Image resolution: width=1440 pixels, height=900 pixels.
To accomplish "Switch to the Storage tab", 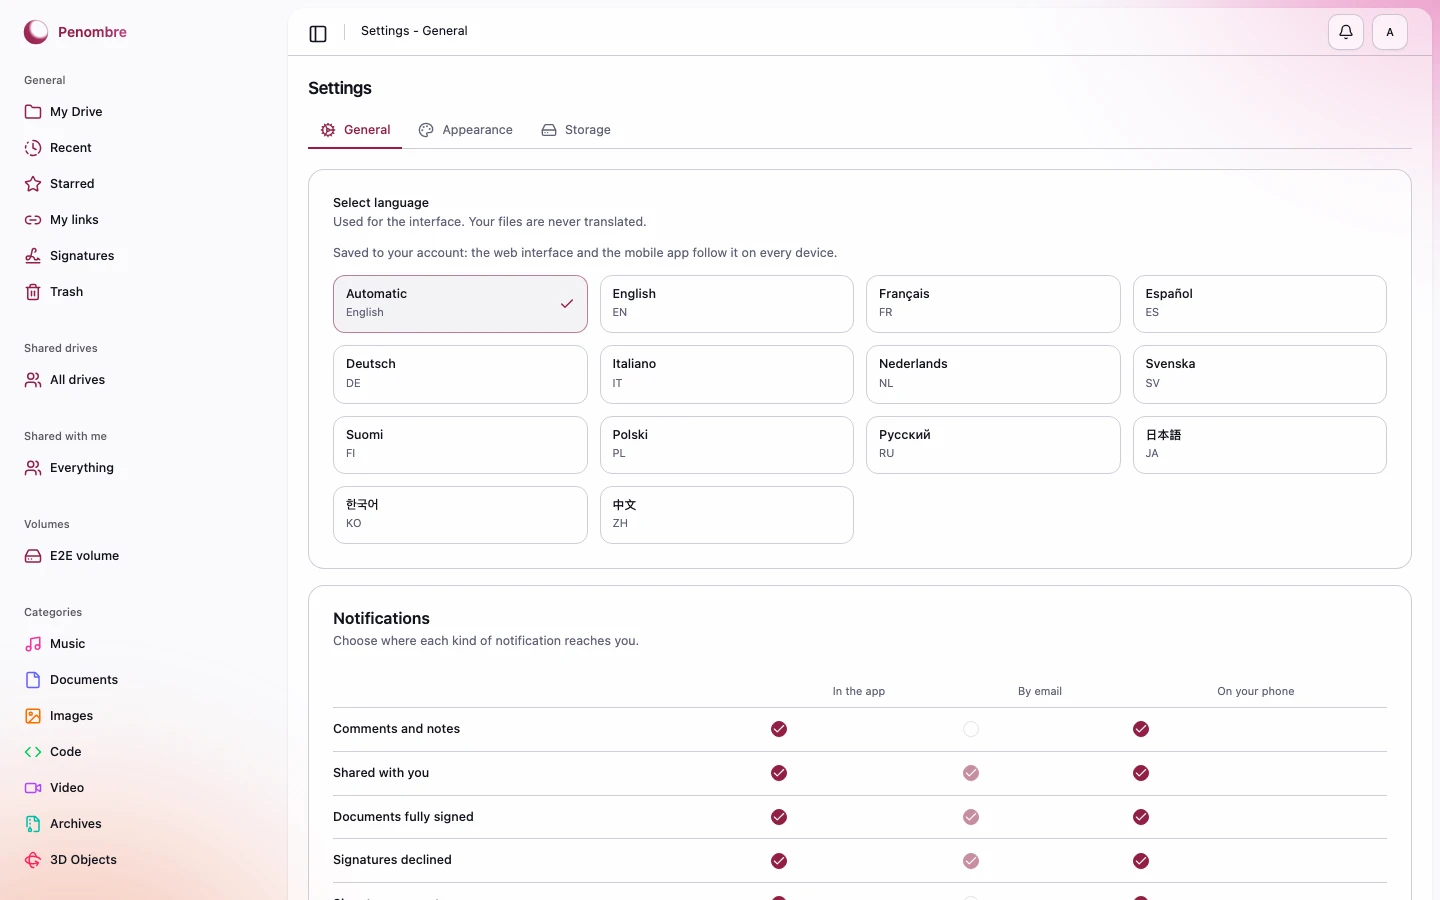I will coord(576,130).
